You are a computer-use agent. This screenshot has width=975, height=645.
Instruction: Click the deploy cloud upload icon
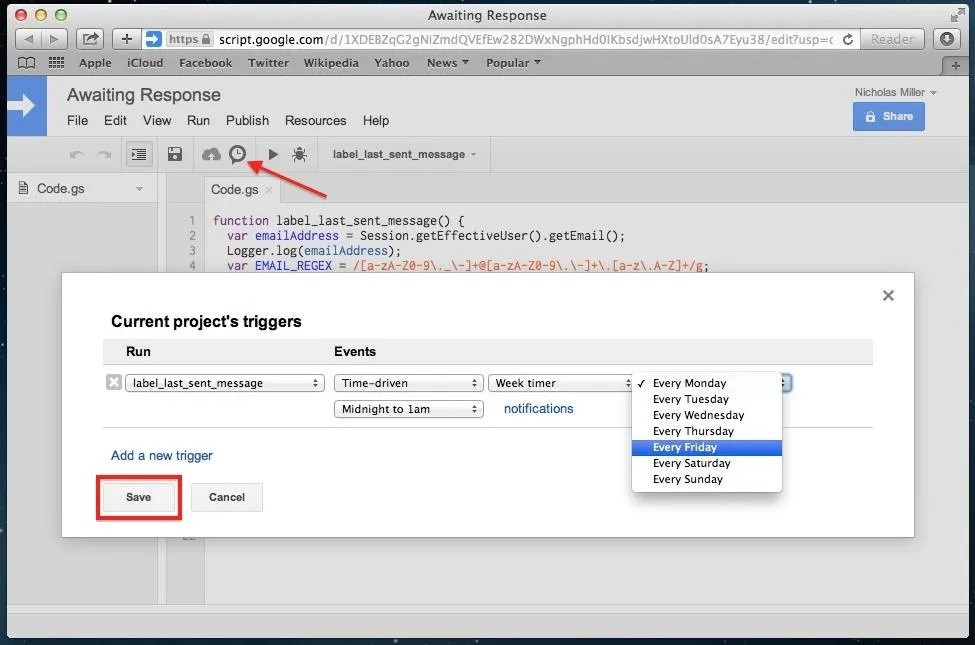pyautogui.click(x=211, y=154)
